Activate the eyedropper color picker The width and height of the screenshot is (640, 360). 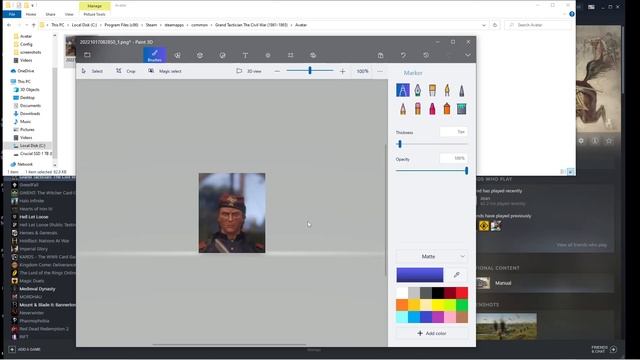click(x=457, y=275)
